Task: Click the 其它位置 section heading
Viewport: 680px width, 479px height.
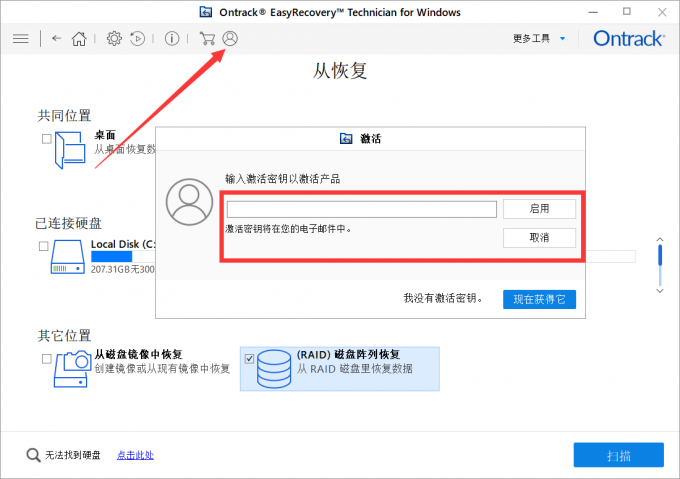Action: tap(64, 335)
